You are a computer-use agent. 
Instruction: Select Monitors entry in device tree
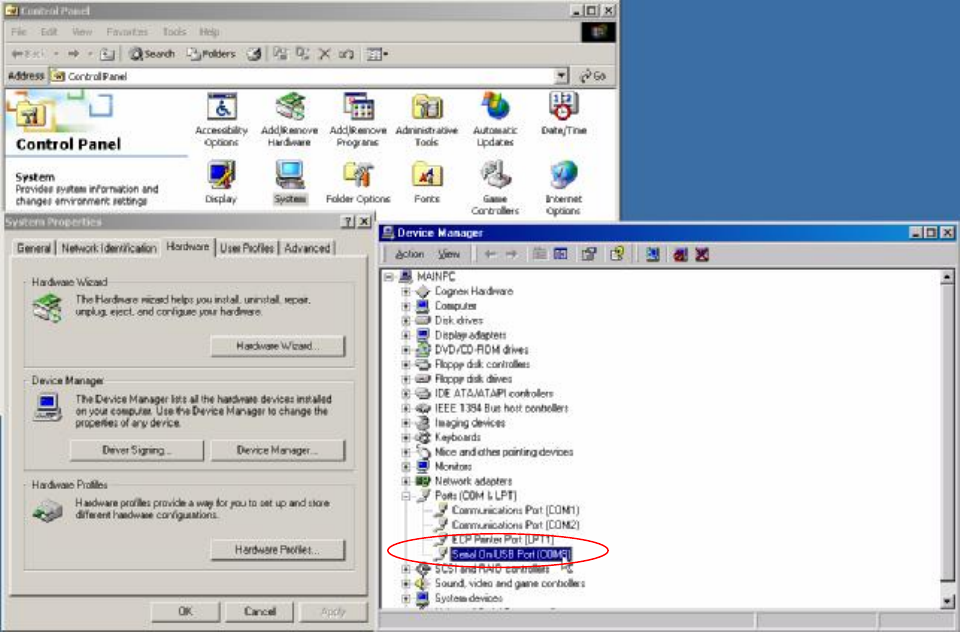(x=453, y=467)
